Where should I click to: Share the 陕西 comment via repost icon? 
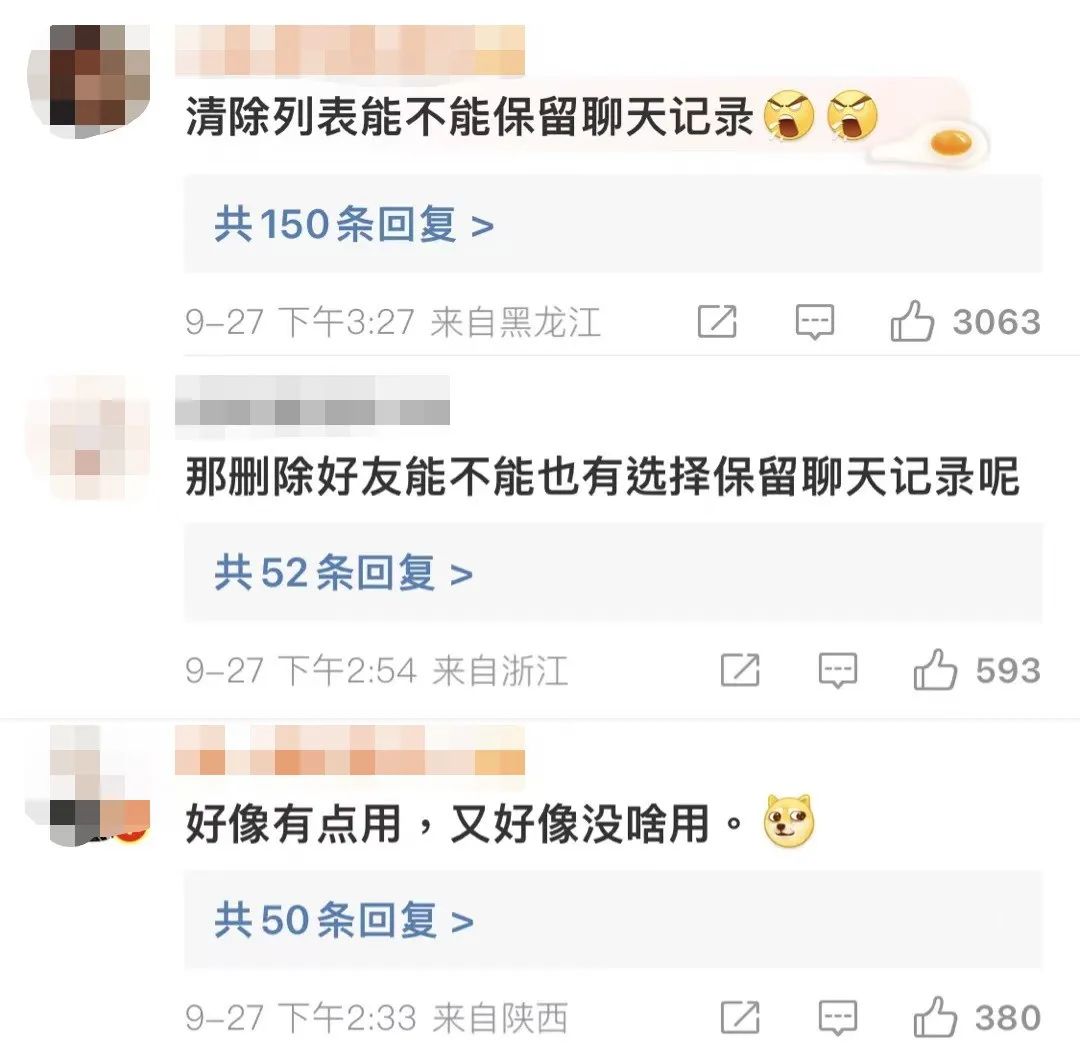click(x=740, y=1017)
